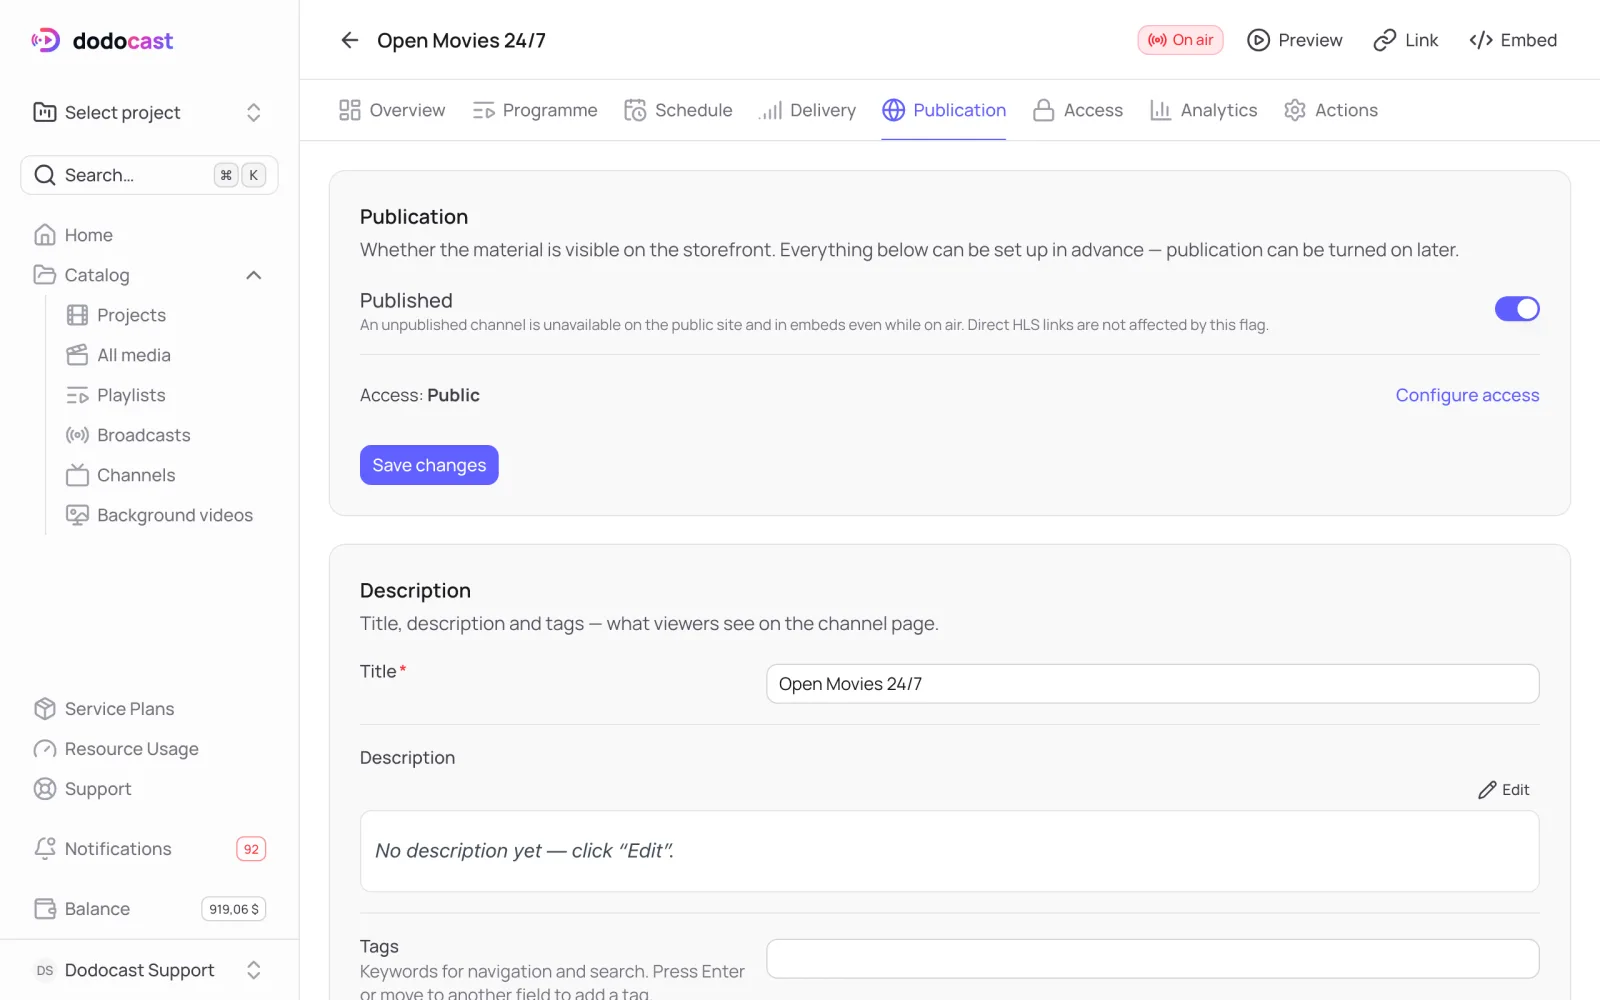Click the Save changes button
Image resolution: width=1600 pixels, height=1000 pixels.
tap(429, 465)
